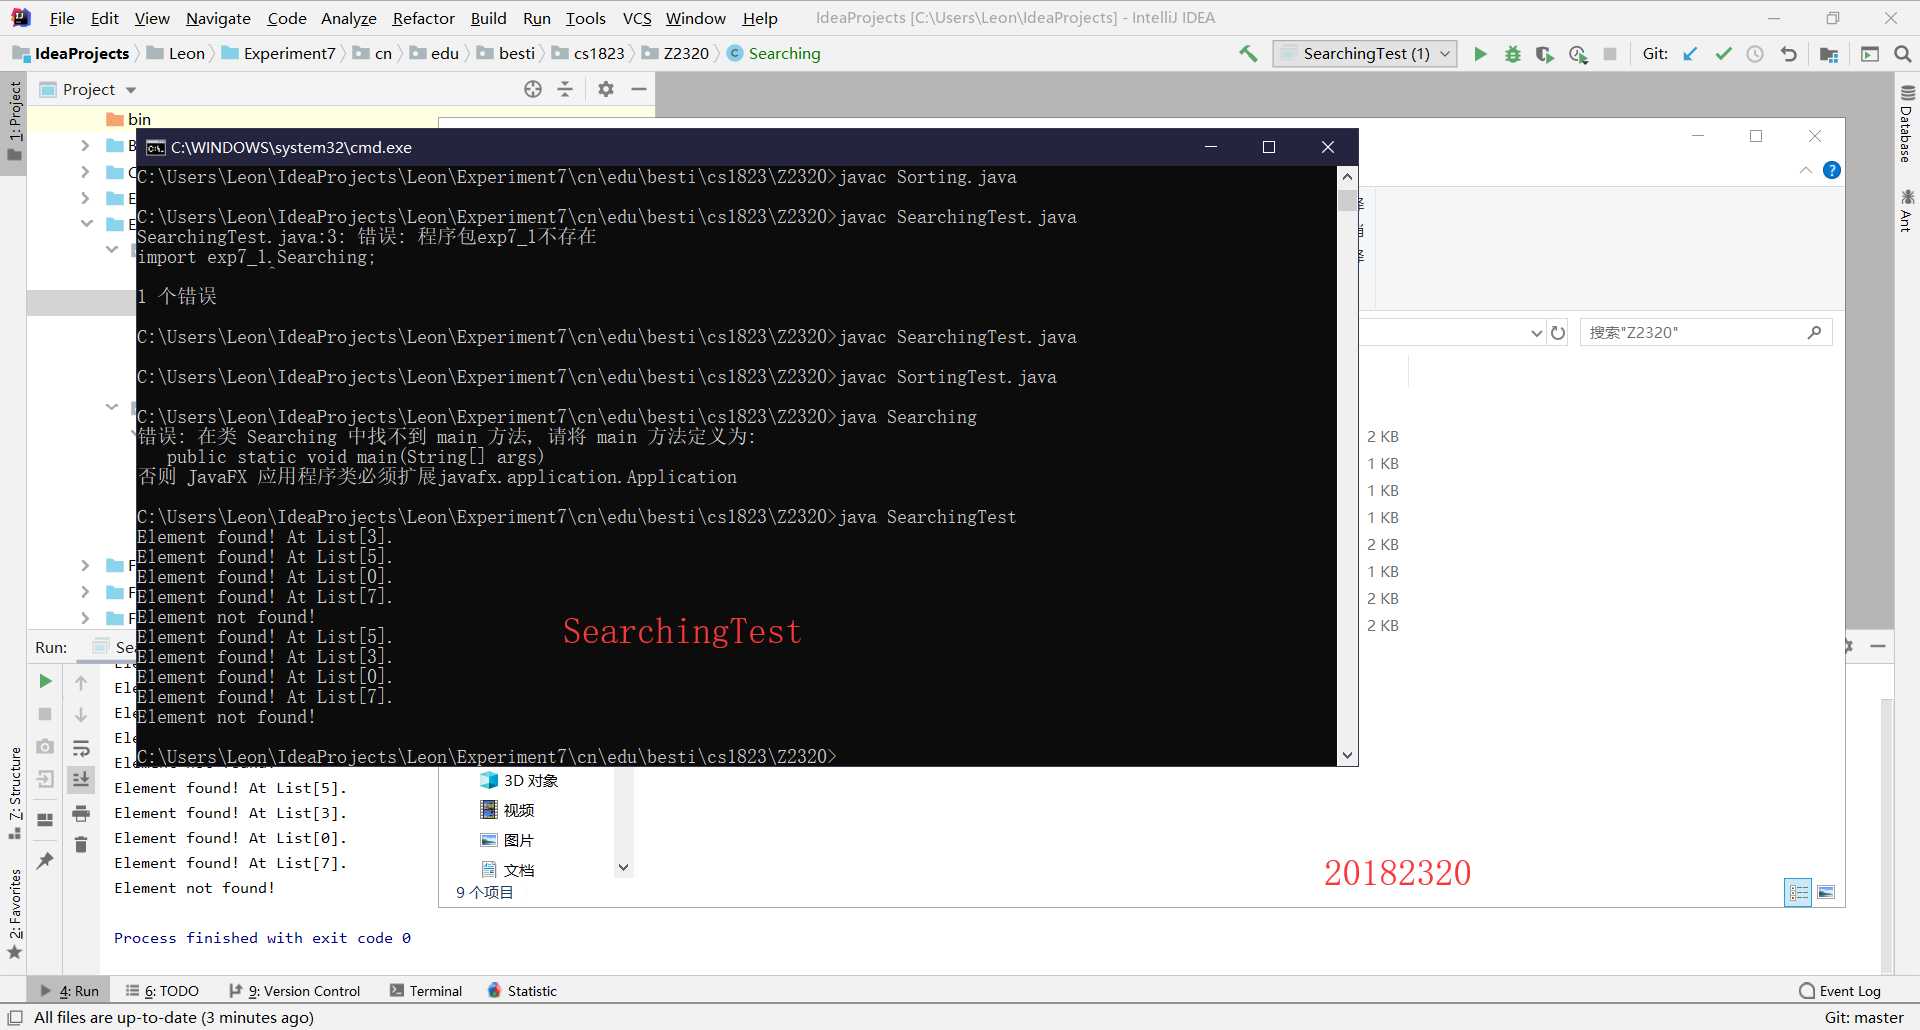Pin the Run tab
The image size is (1920, 1030).
(45, 860)
